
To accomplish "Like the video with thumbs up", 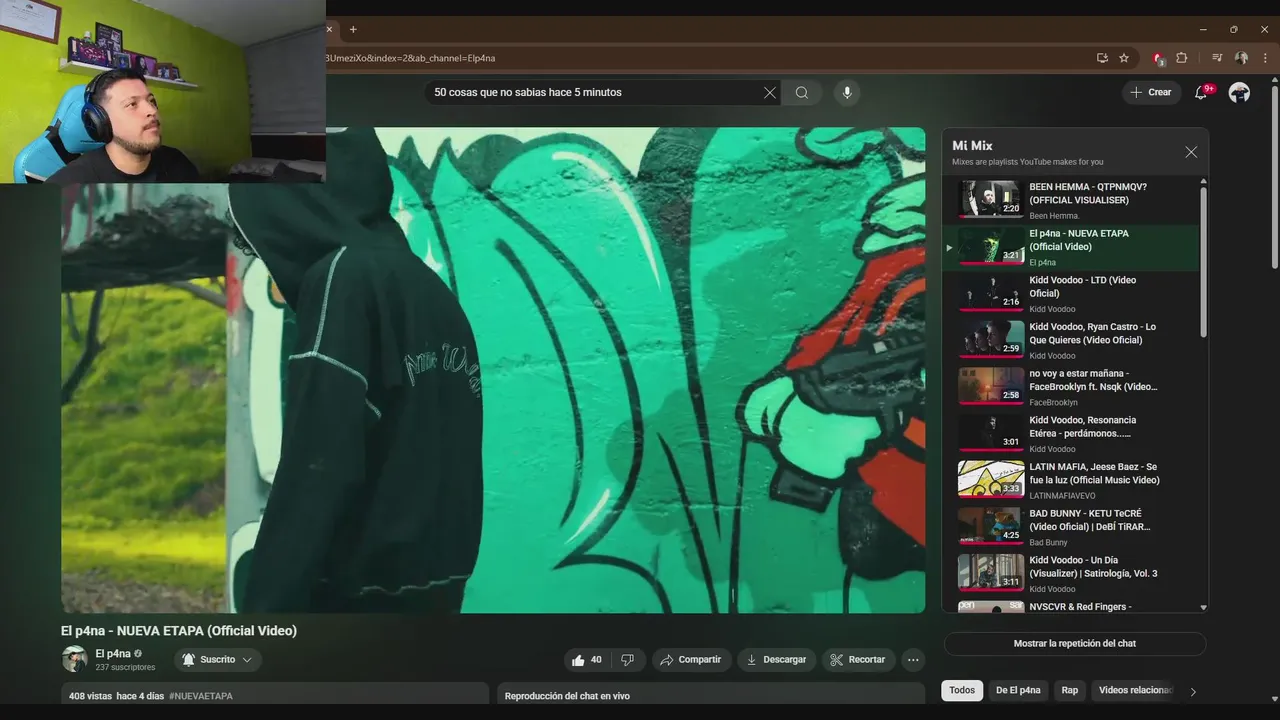I will (587, 660).
